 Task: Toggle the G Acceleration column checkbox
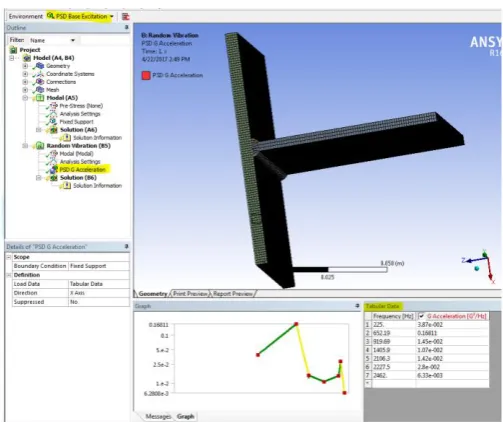tap(421, 316)
